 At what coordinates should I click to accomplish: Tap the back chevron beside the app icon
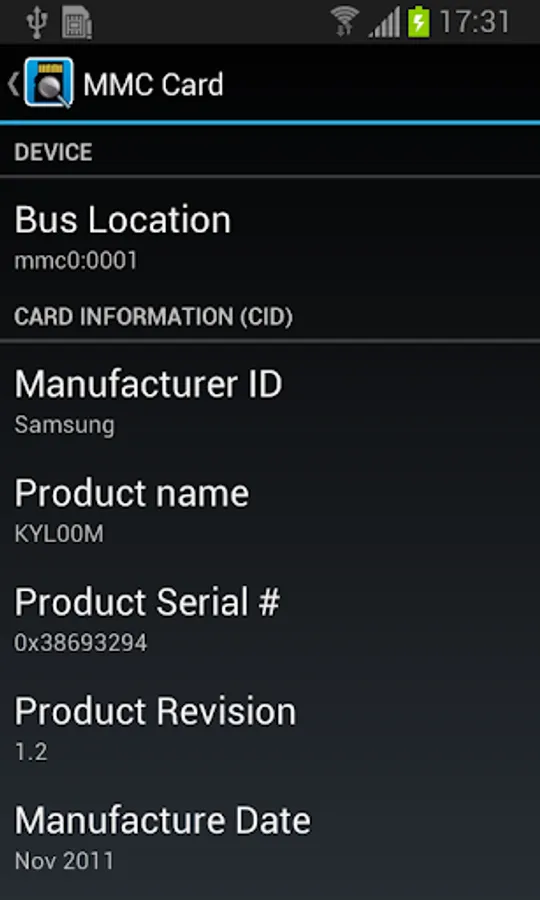(x=13, y=84)
